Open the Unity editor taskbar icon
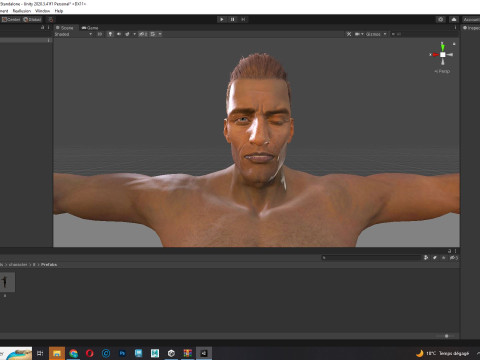The height and width of the screenshot is (360, 480). coord(204,353)
